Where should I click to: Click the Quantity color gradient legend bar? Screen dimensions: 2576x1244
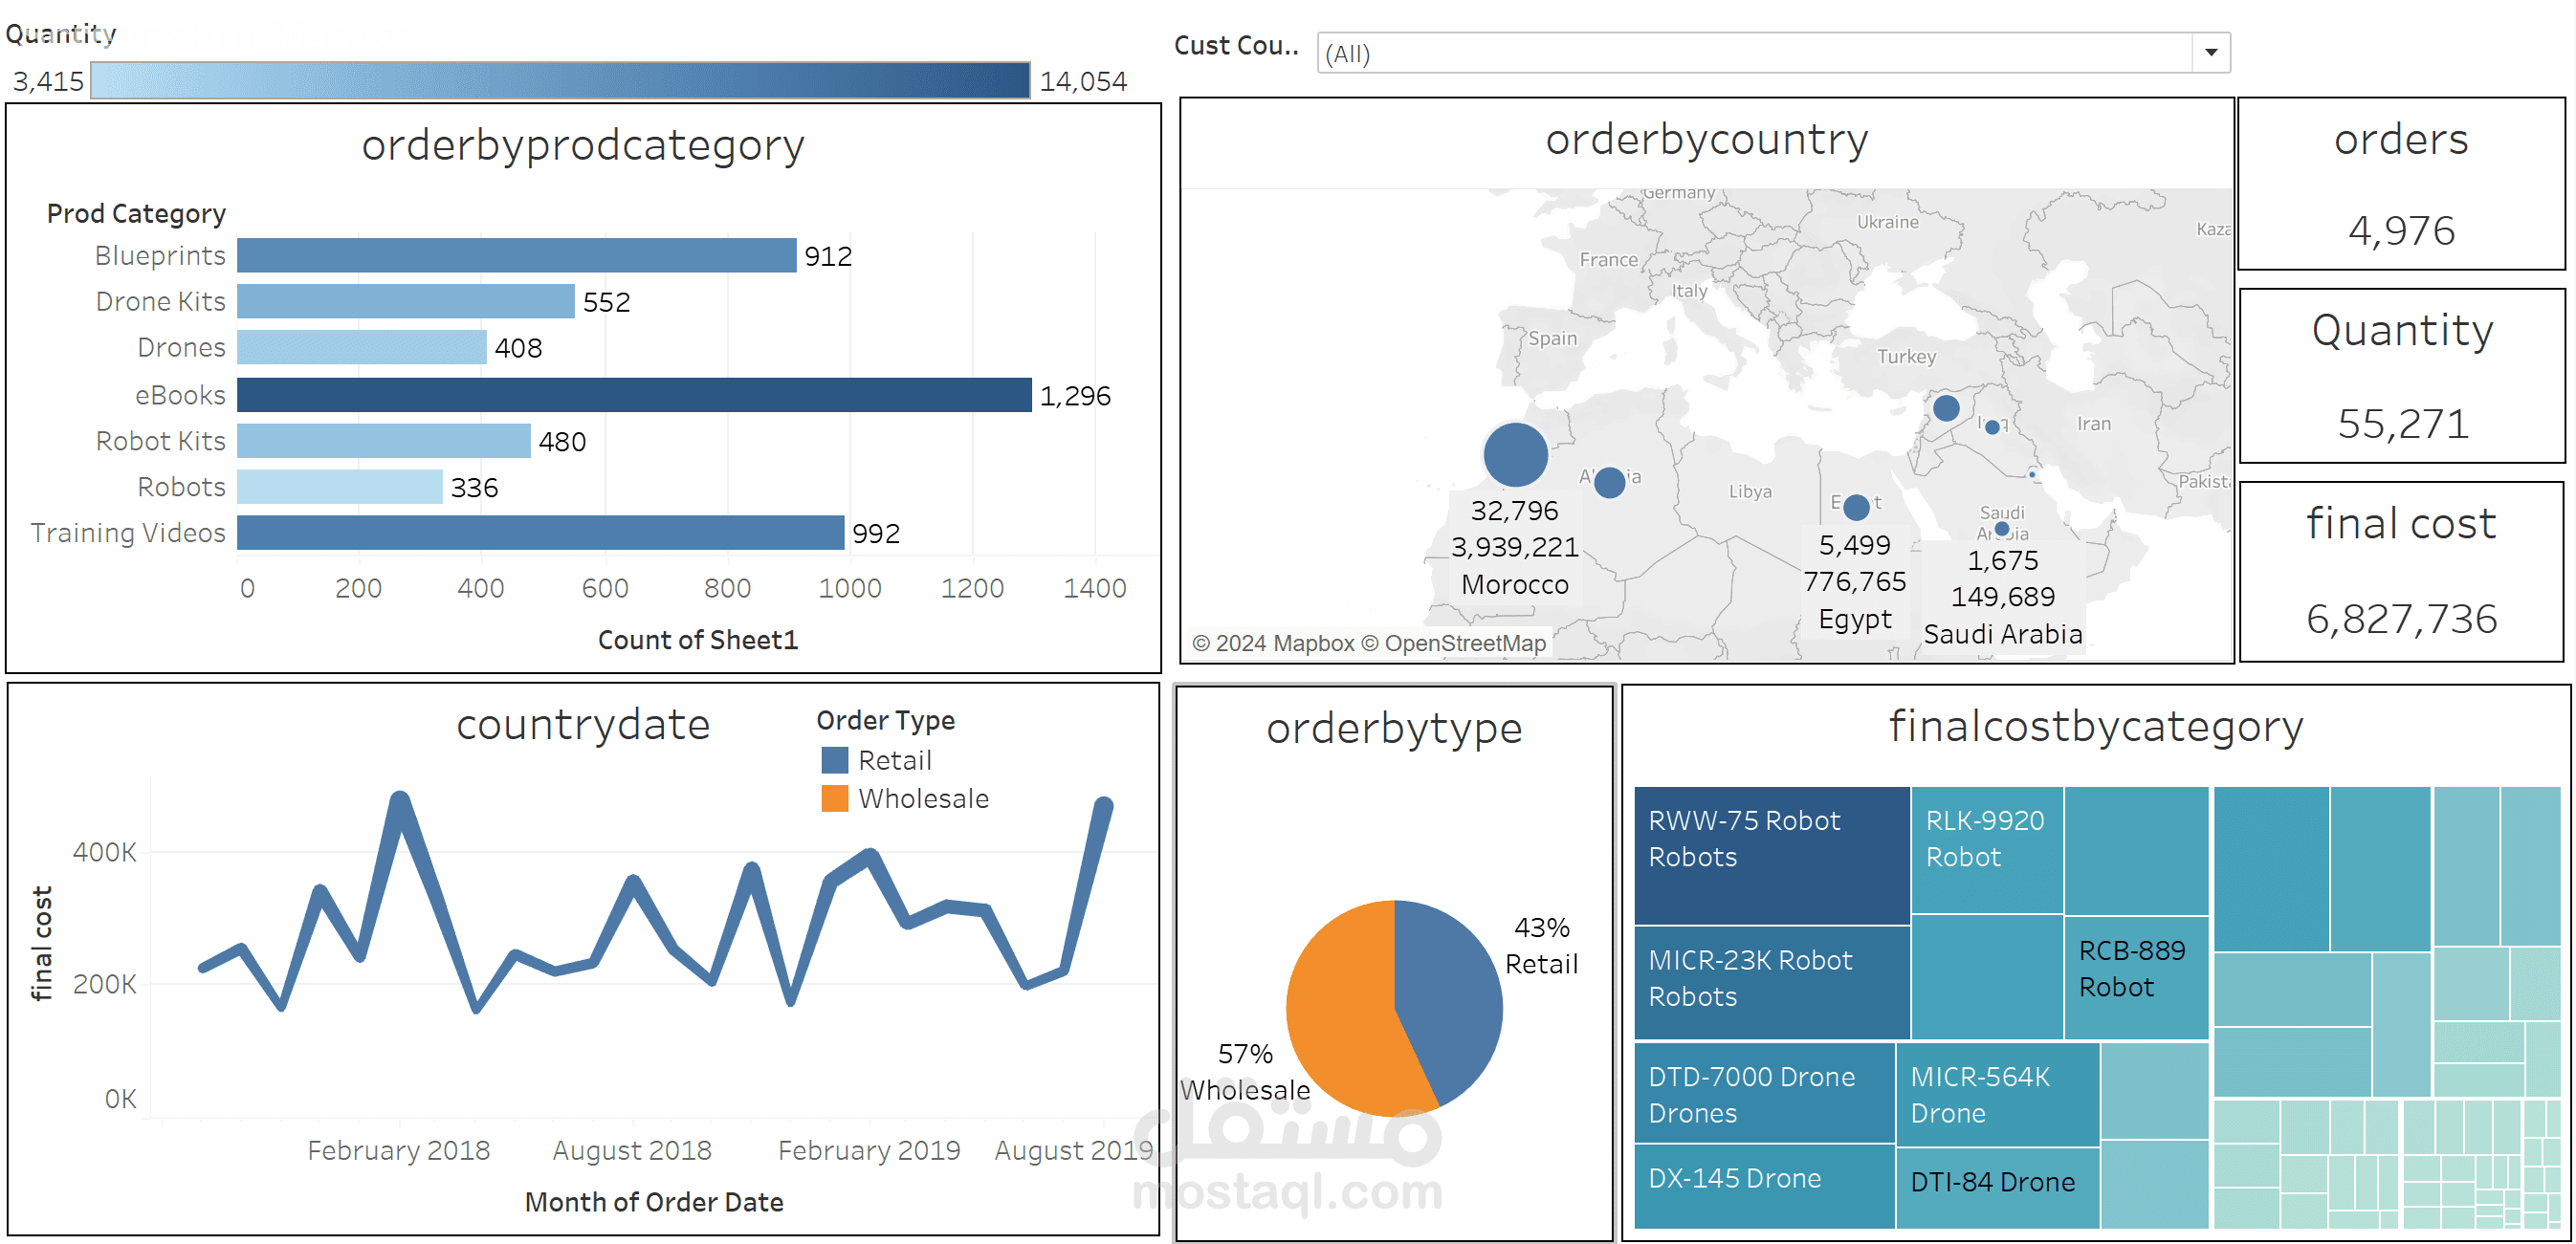(x=560, y=80)
